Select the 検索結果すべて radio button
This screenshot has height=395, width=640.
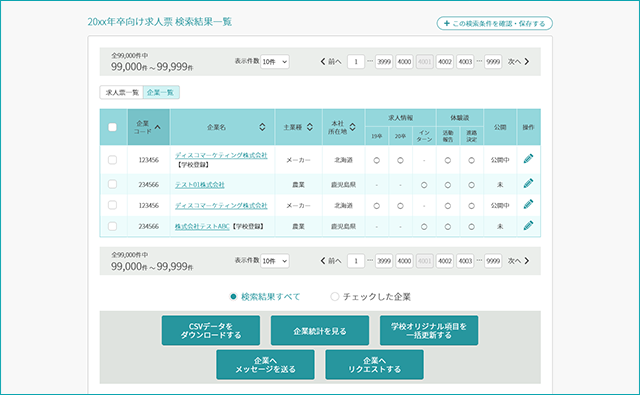(x=233, y=297)
